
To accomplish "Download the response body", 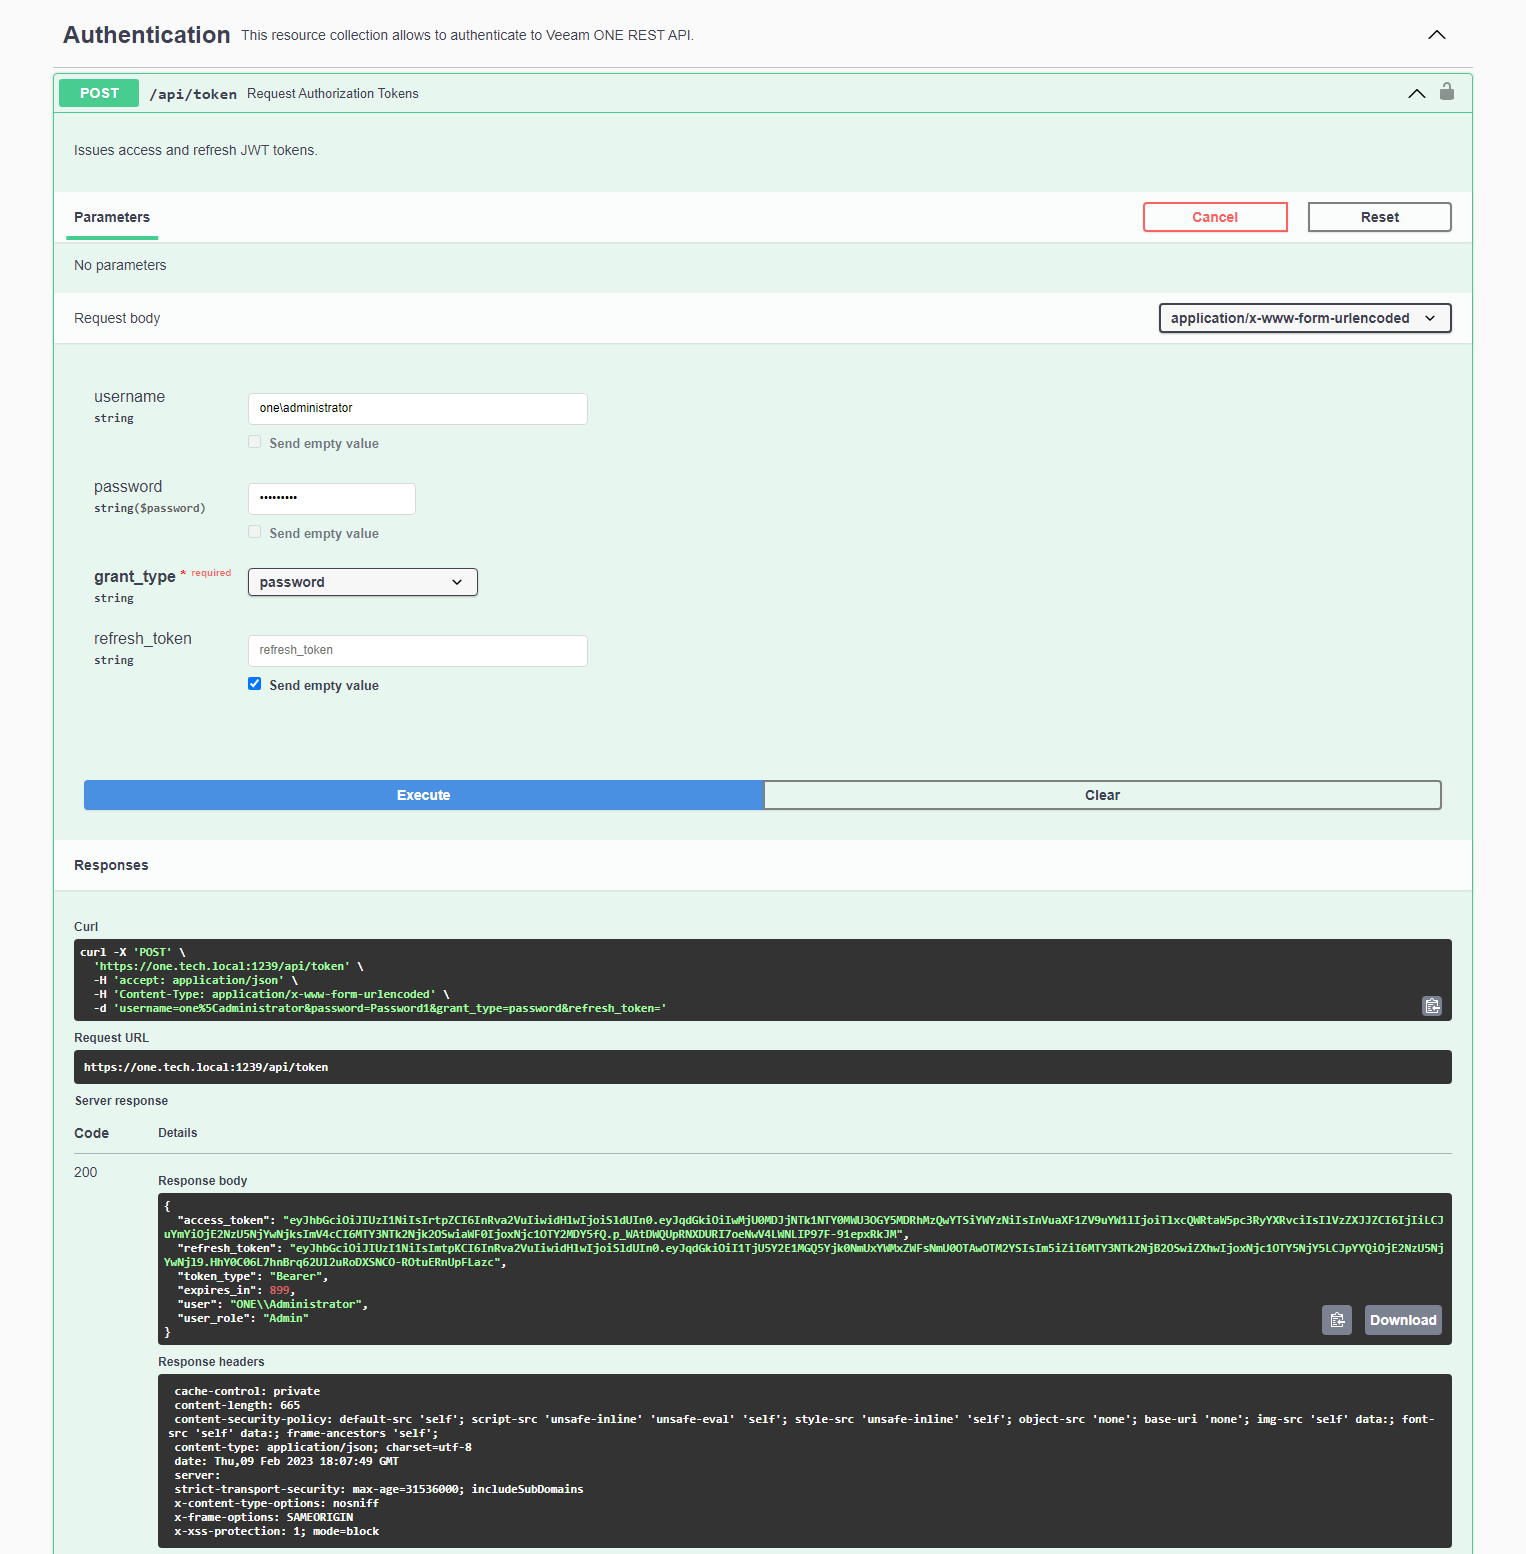I will tap(1402, 1320).
